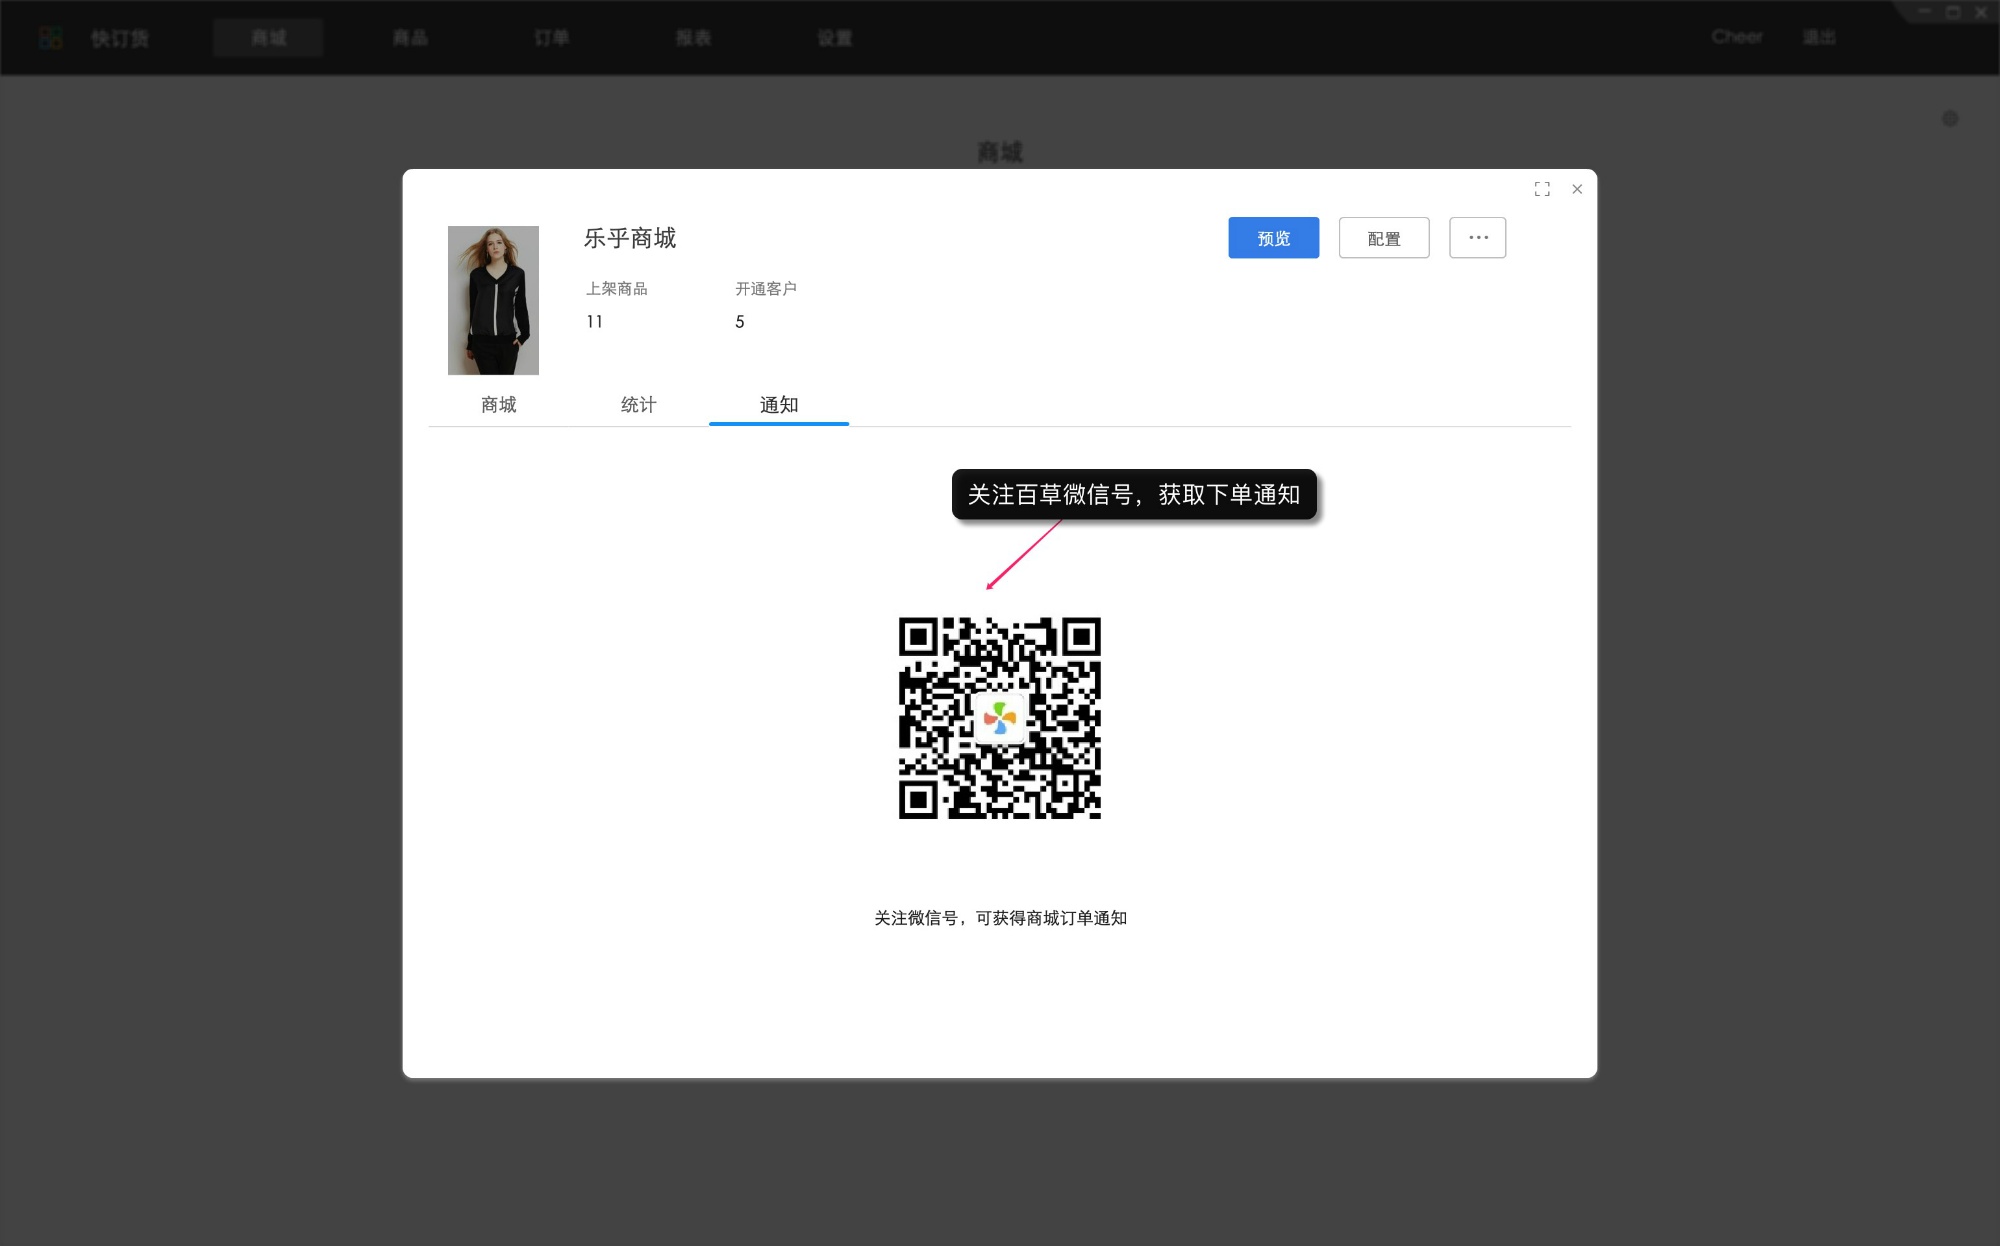2000x1246 pixels.
Task: Open the ellipsis more-options button
Action: tap(1477, 237)
